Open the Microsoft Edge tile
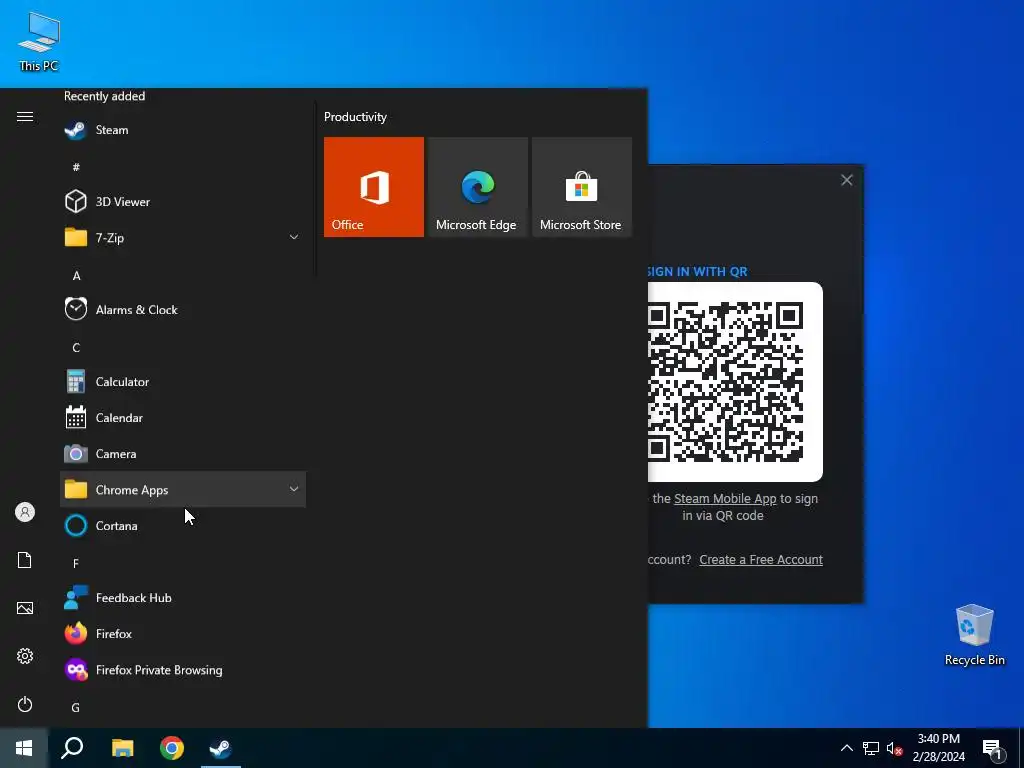 tap(477, 187)
